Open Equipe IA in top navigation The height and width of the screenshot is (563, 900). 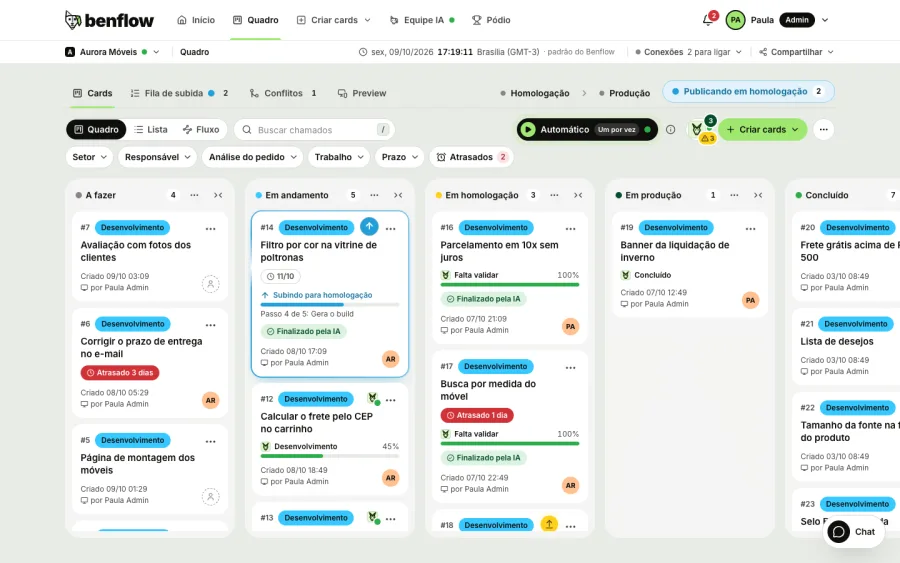click(422, 20)
